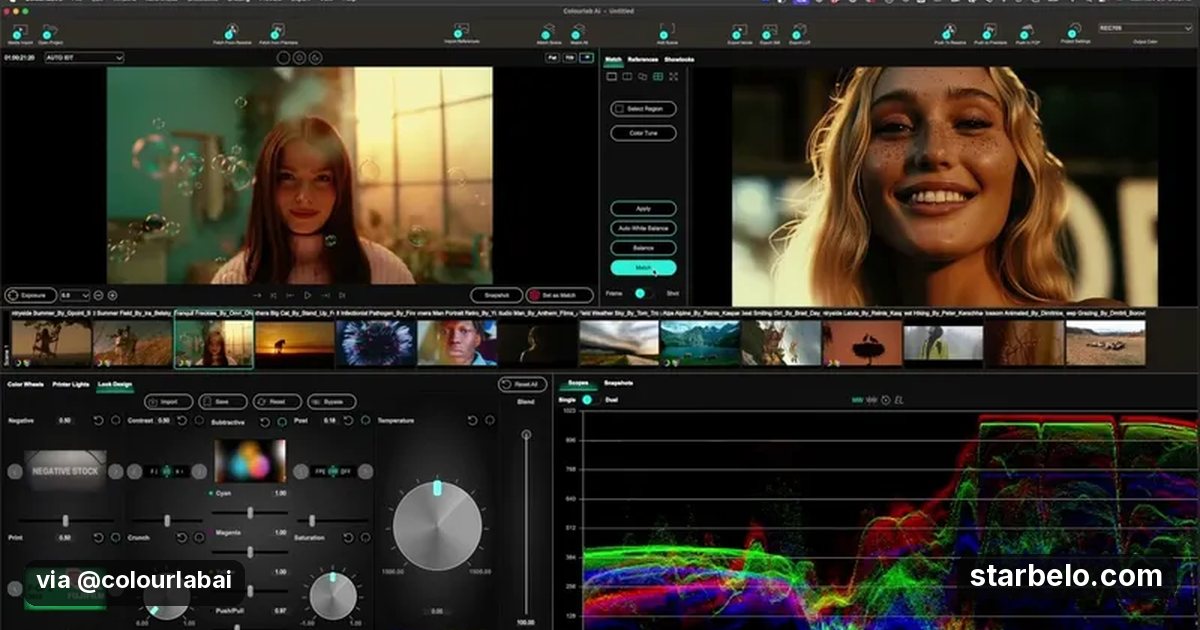The width and height of the screenshot is (1200, 630).
Task: Toggle the Frame/Shot switch
Action: [x=645, y=293]
